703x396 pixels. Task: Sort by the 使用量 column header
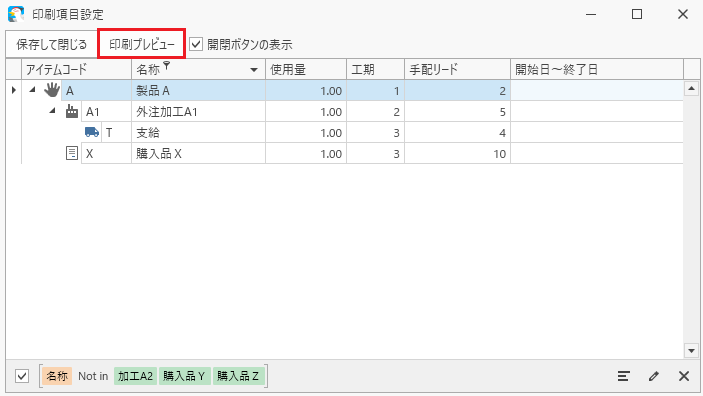click(306, 70)
